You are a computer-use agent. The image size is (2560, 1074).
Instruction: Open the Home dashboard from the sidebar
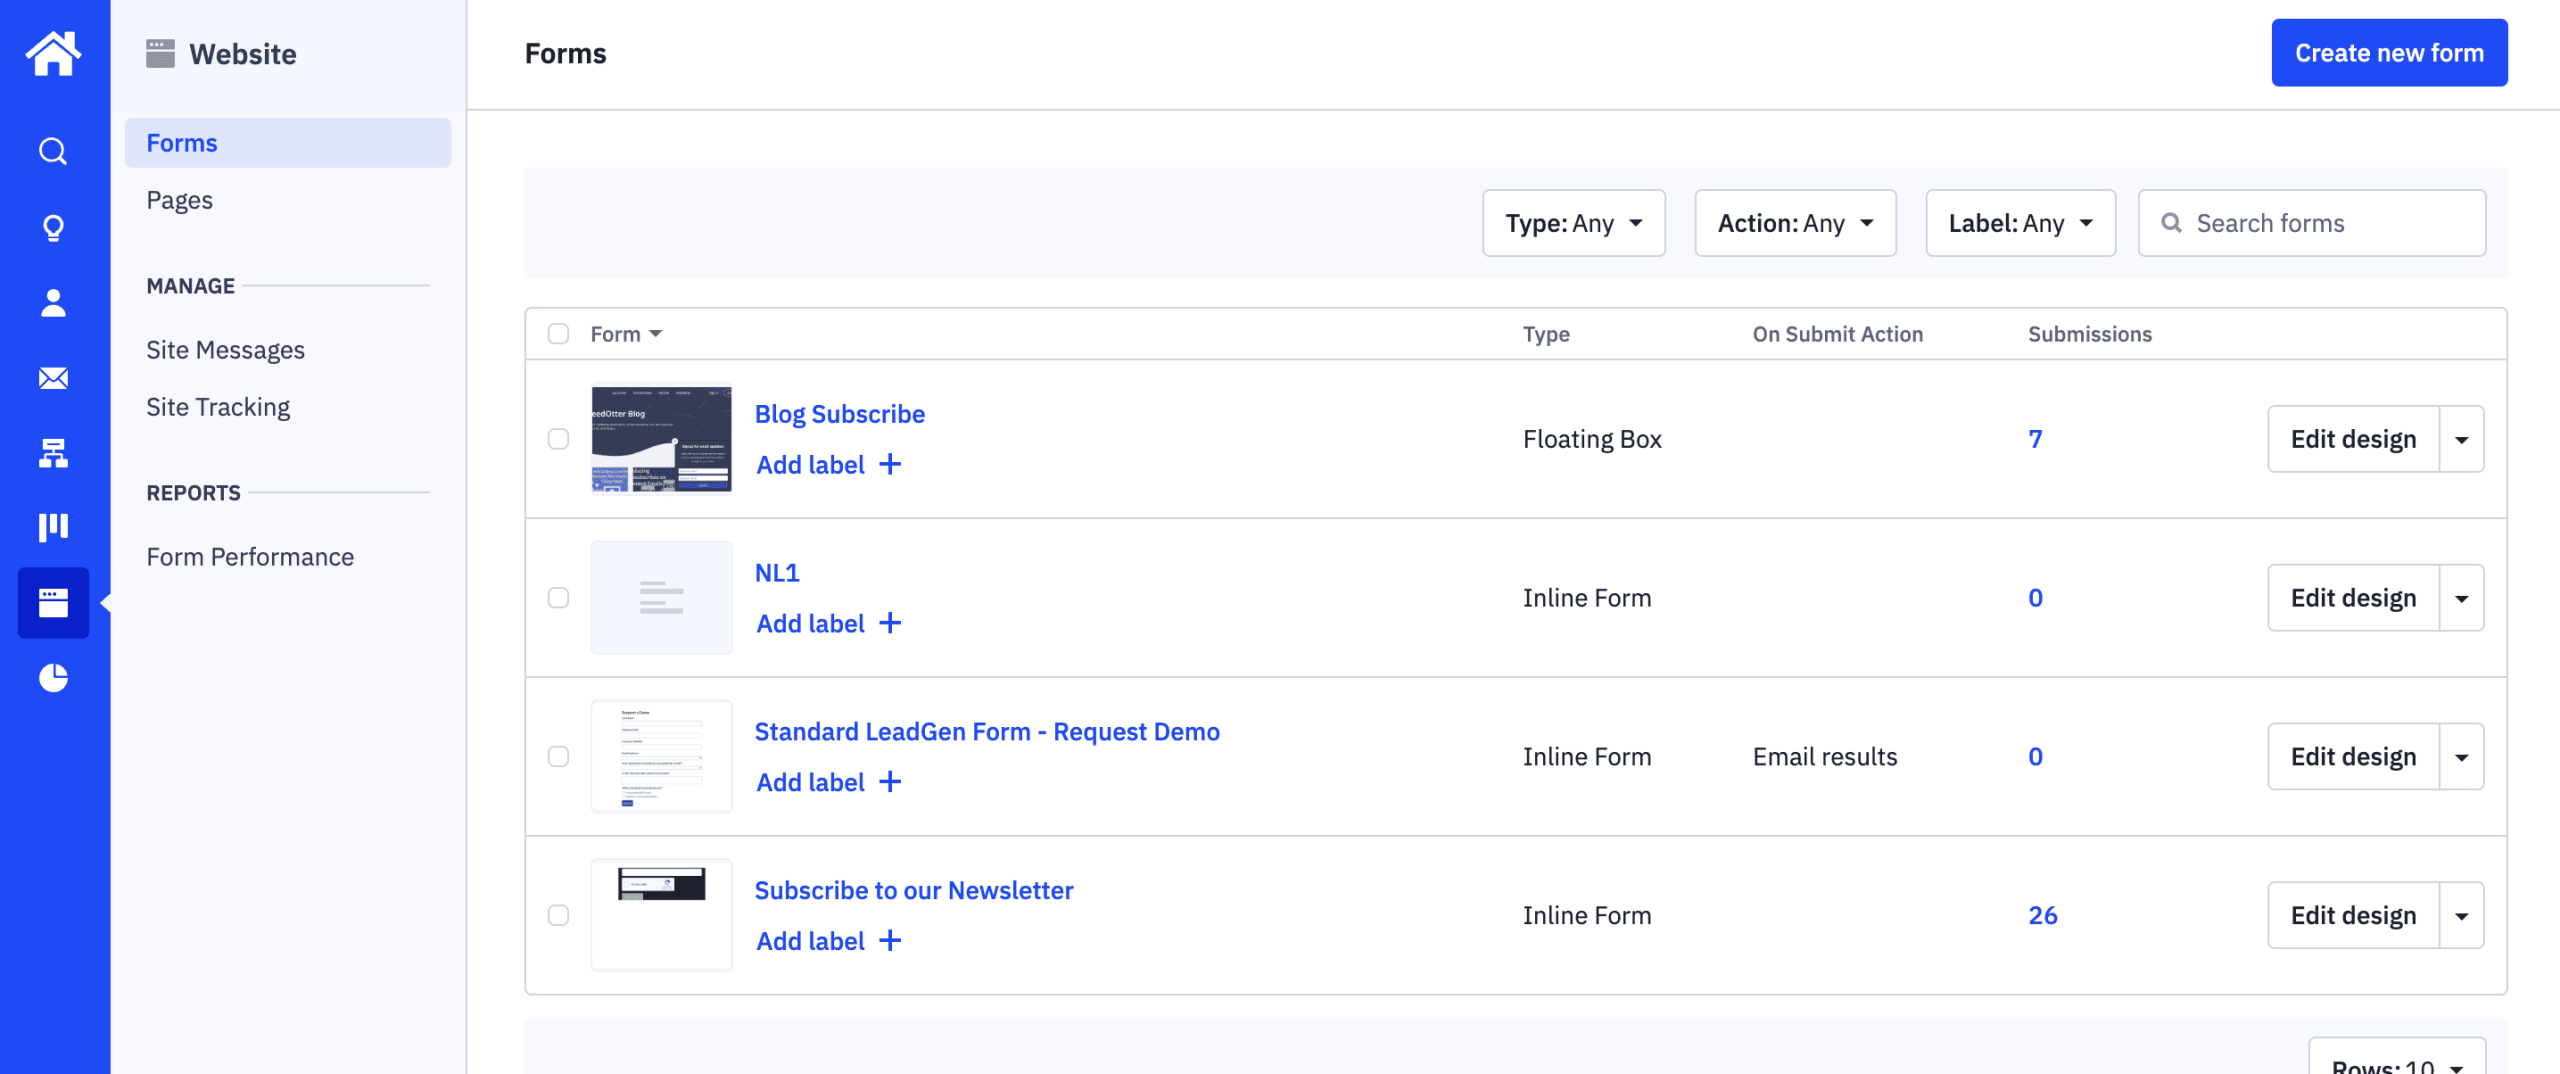52,53
